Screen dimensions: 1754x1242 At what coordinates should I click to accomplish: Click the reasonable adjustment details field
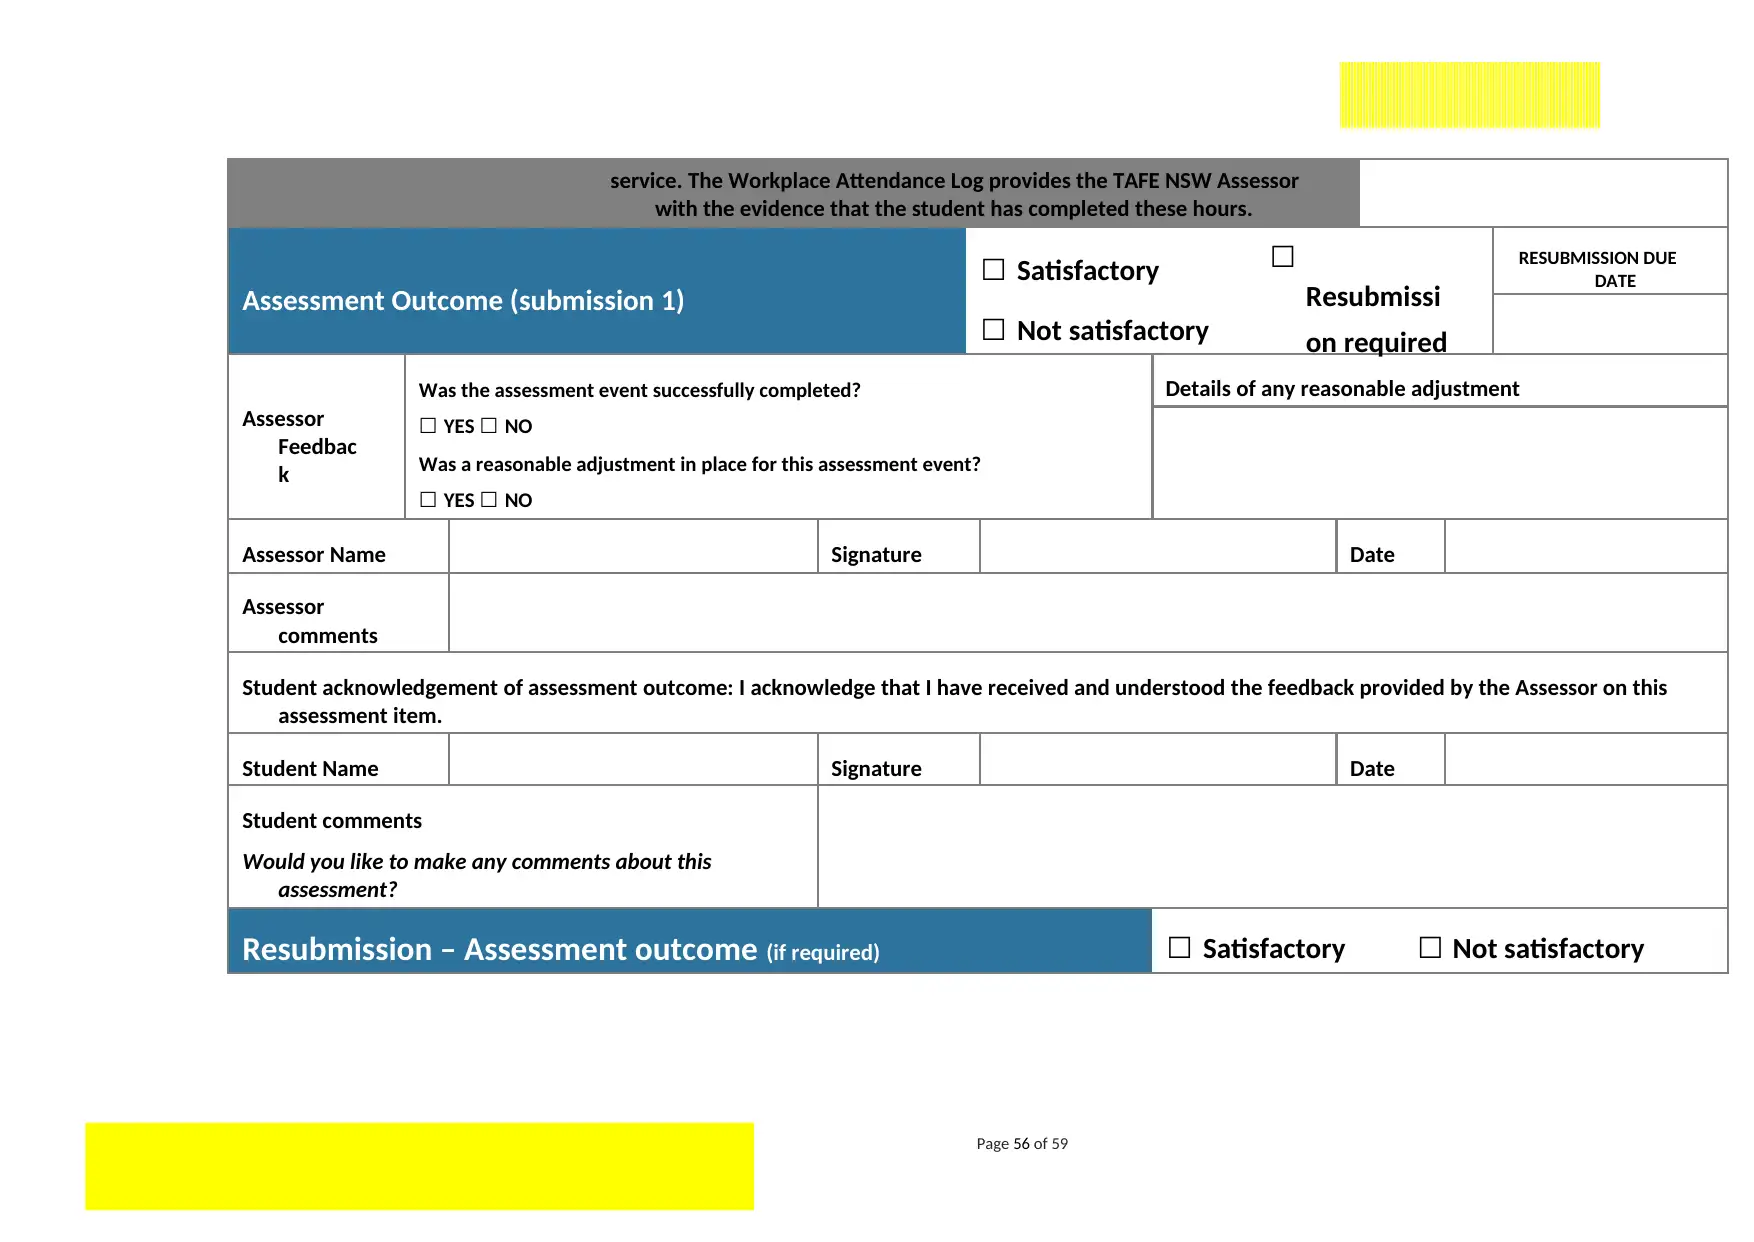(1440, 463)
